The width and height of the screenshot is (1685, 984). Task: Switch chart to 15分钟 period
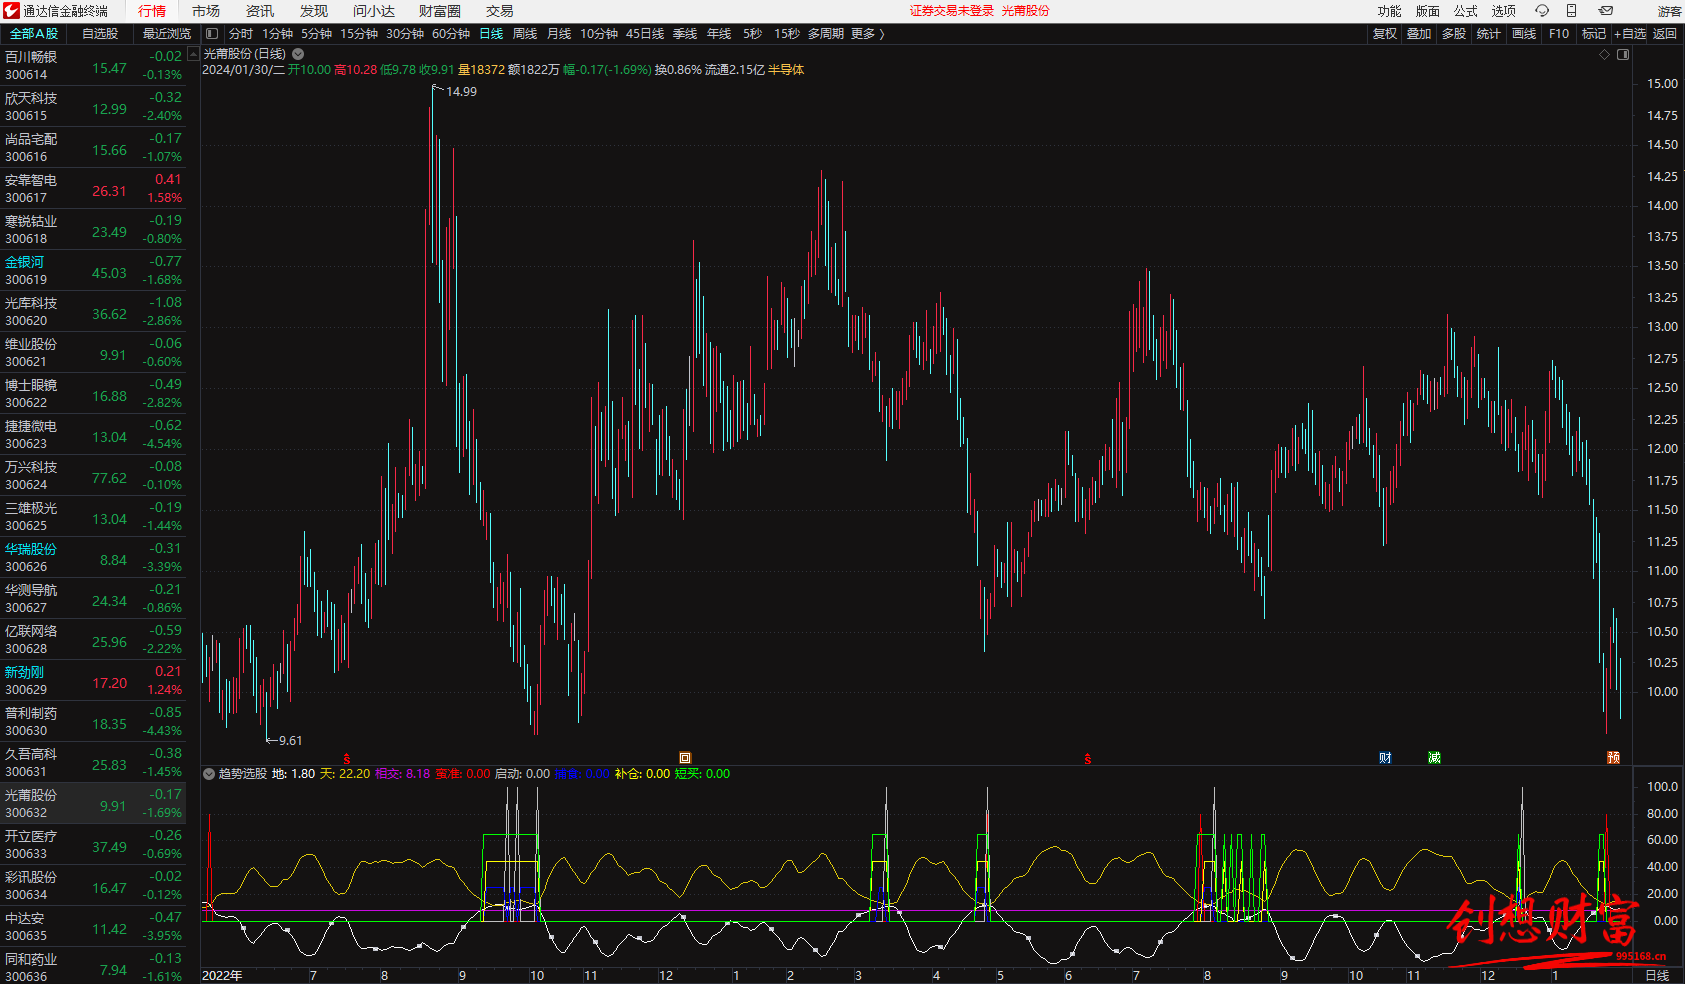[x=359, y=34]
